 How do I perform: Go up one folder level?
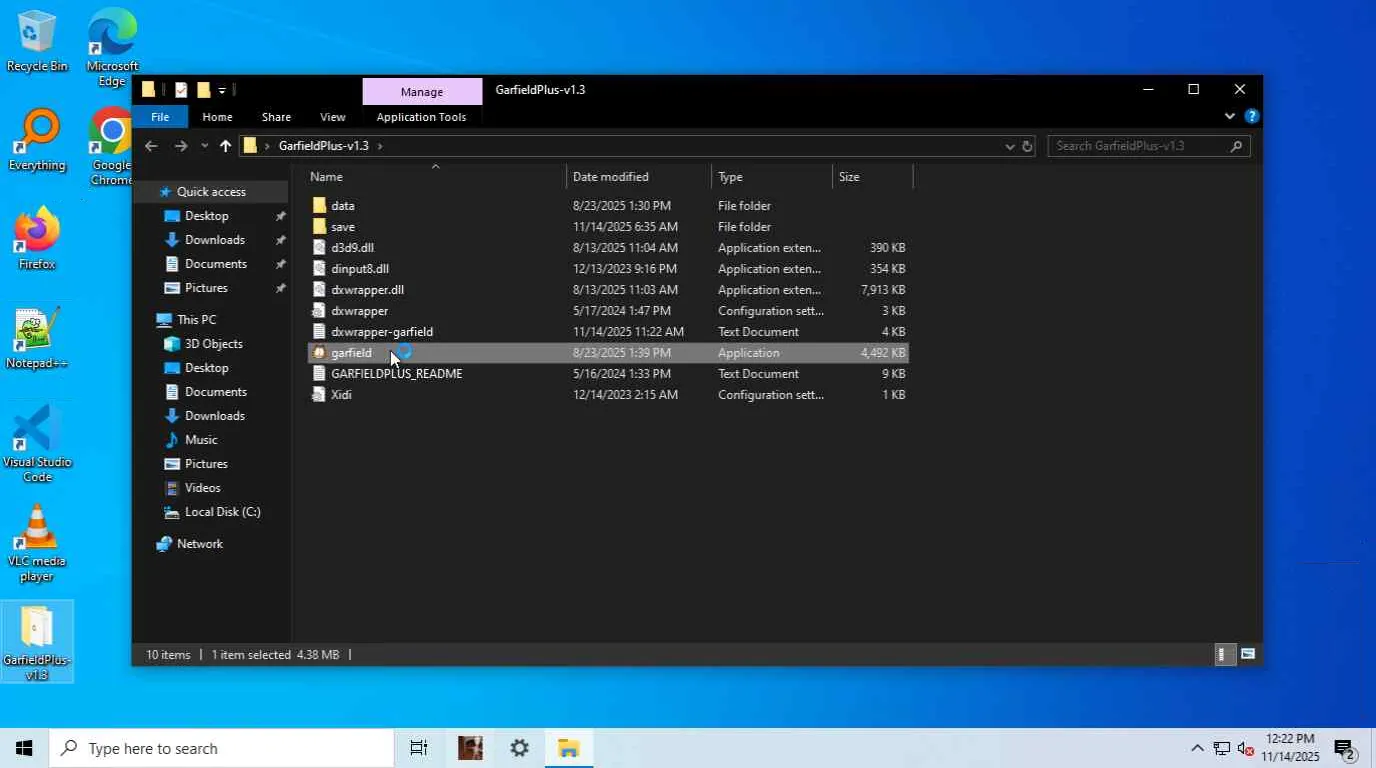tap(225, 146)
